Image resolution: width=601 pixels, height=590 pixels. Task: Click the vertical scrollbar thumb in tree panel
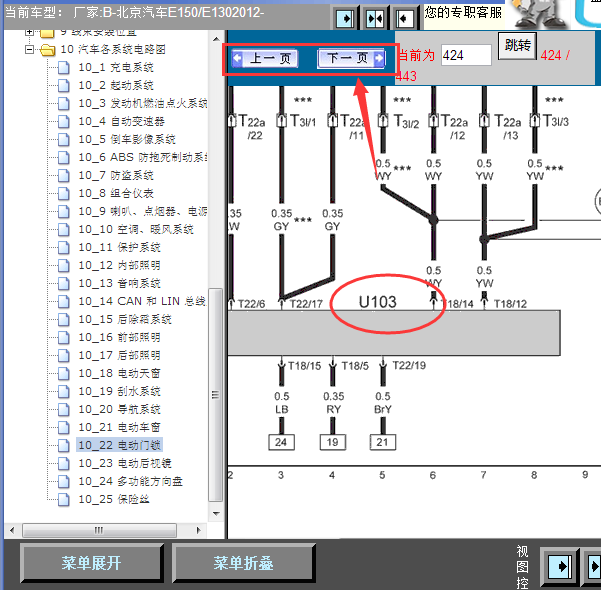pos(216,395)
